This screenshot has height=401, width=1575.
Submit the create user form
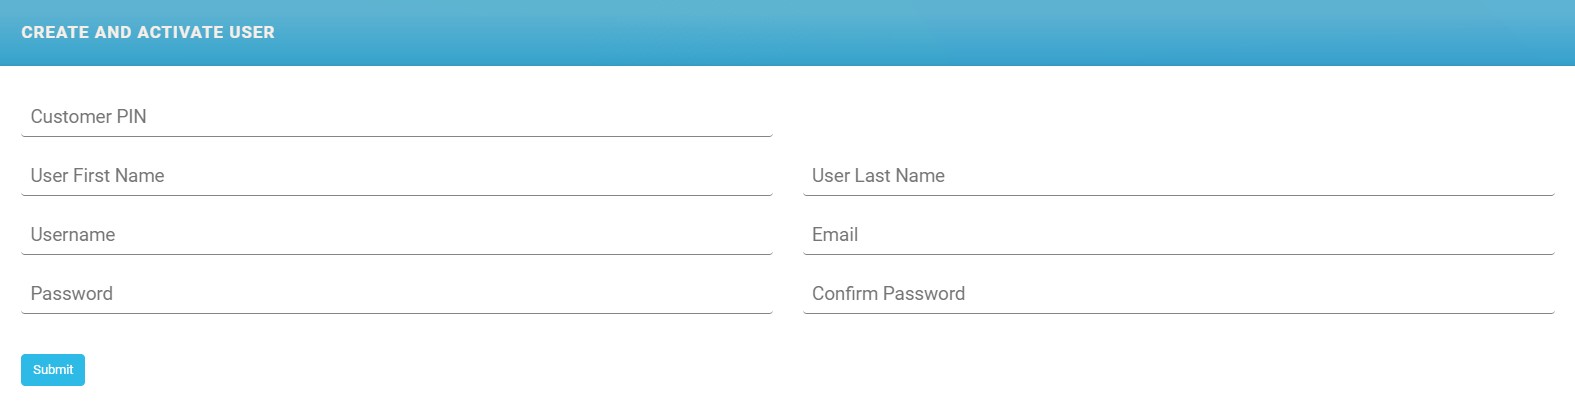(x=53, y=370)
